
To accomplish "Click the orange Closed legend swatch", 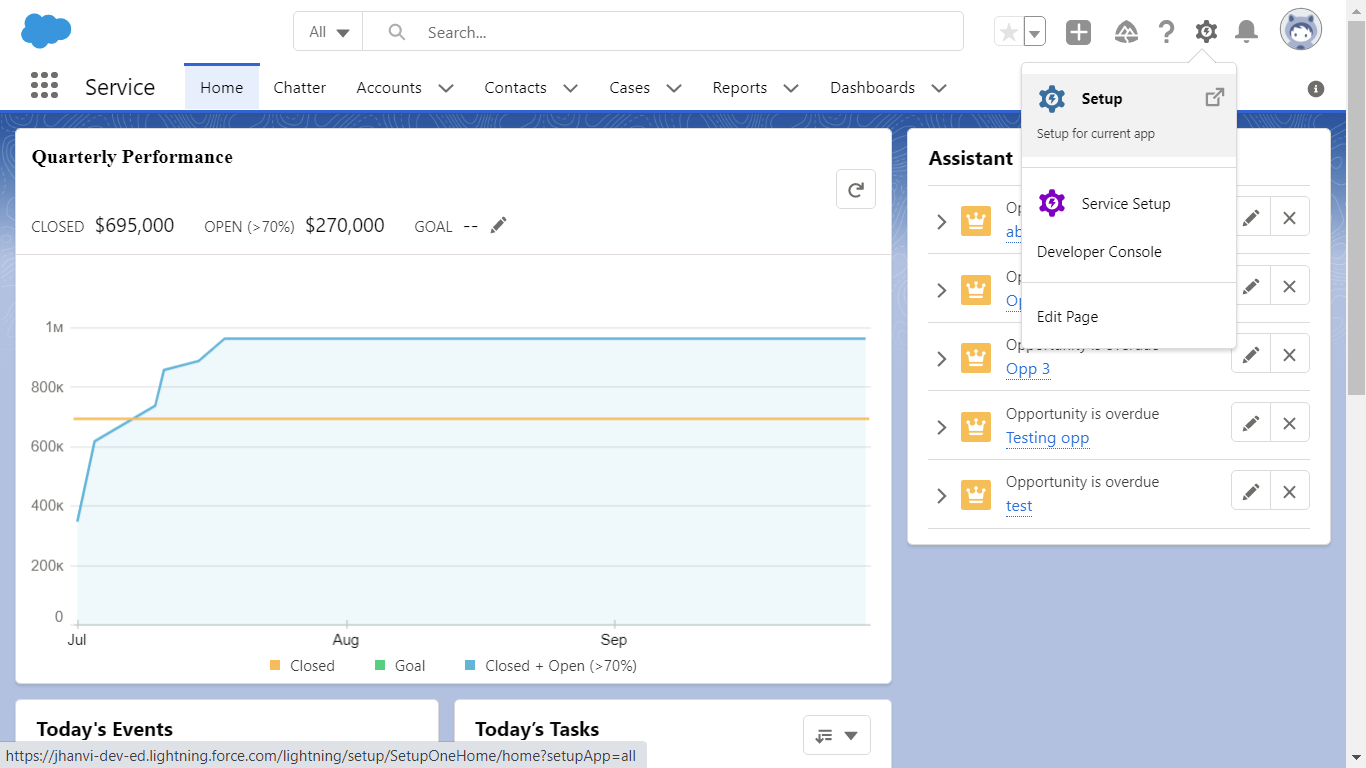I will (275, 666).
